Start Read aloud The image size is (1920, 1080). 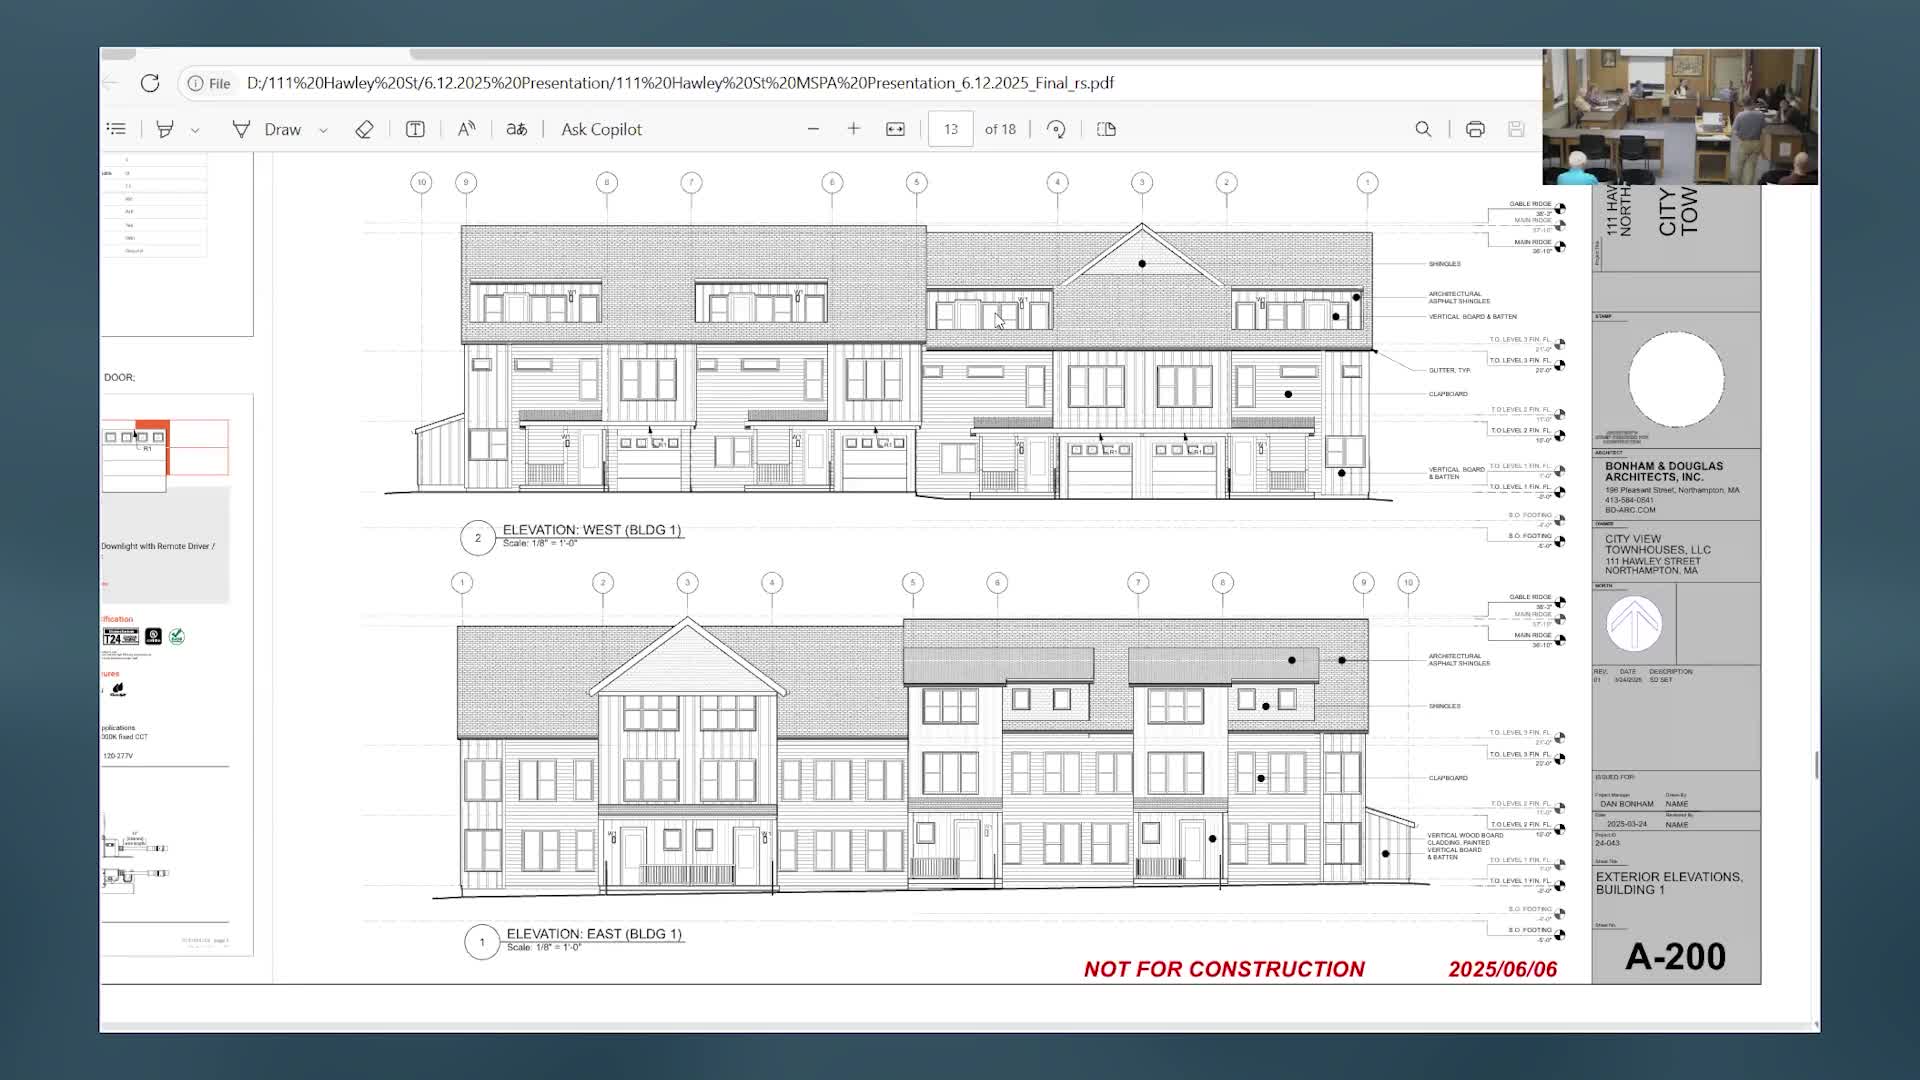466,129
